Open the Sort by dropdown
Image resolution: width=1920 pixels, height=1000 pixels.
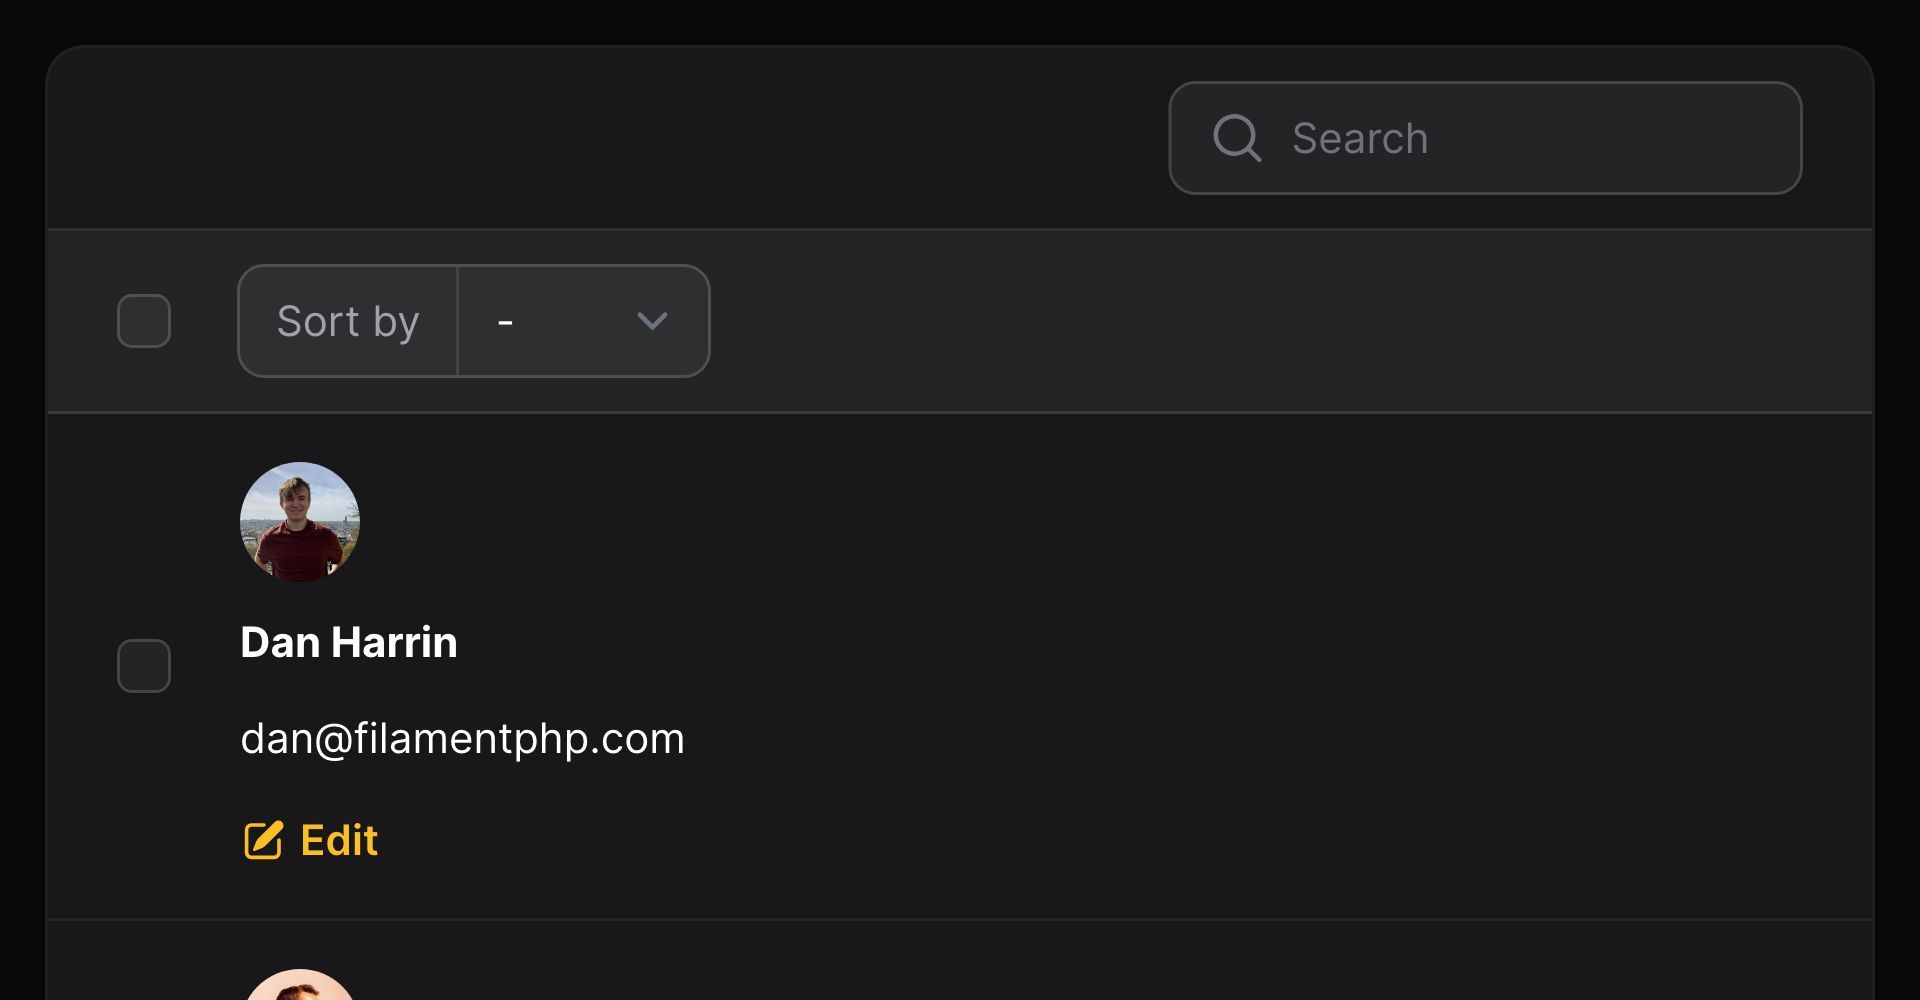pos(584,321)
